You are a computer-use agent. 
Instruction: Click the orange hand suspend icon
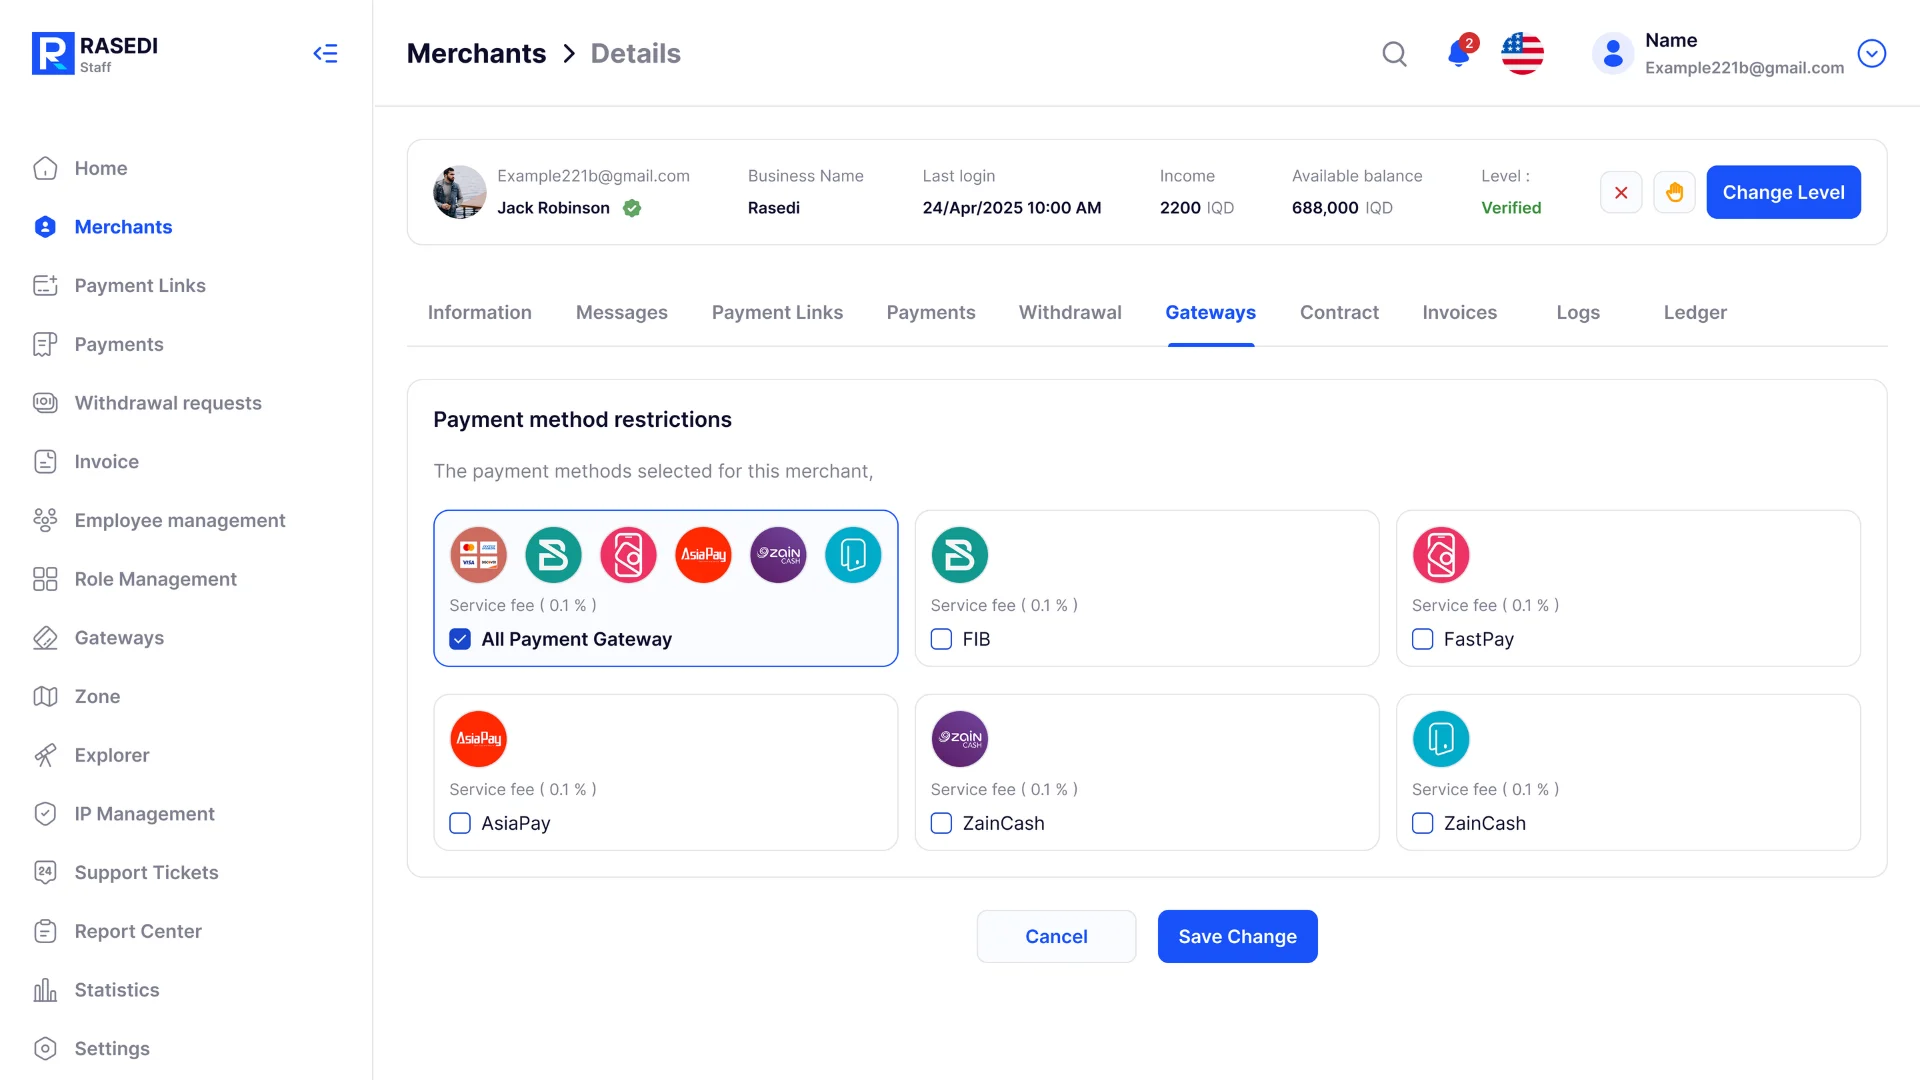pos(1674,192)
